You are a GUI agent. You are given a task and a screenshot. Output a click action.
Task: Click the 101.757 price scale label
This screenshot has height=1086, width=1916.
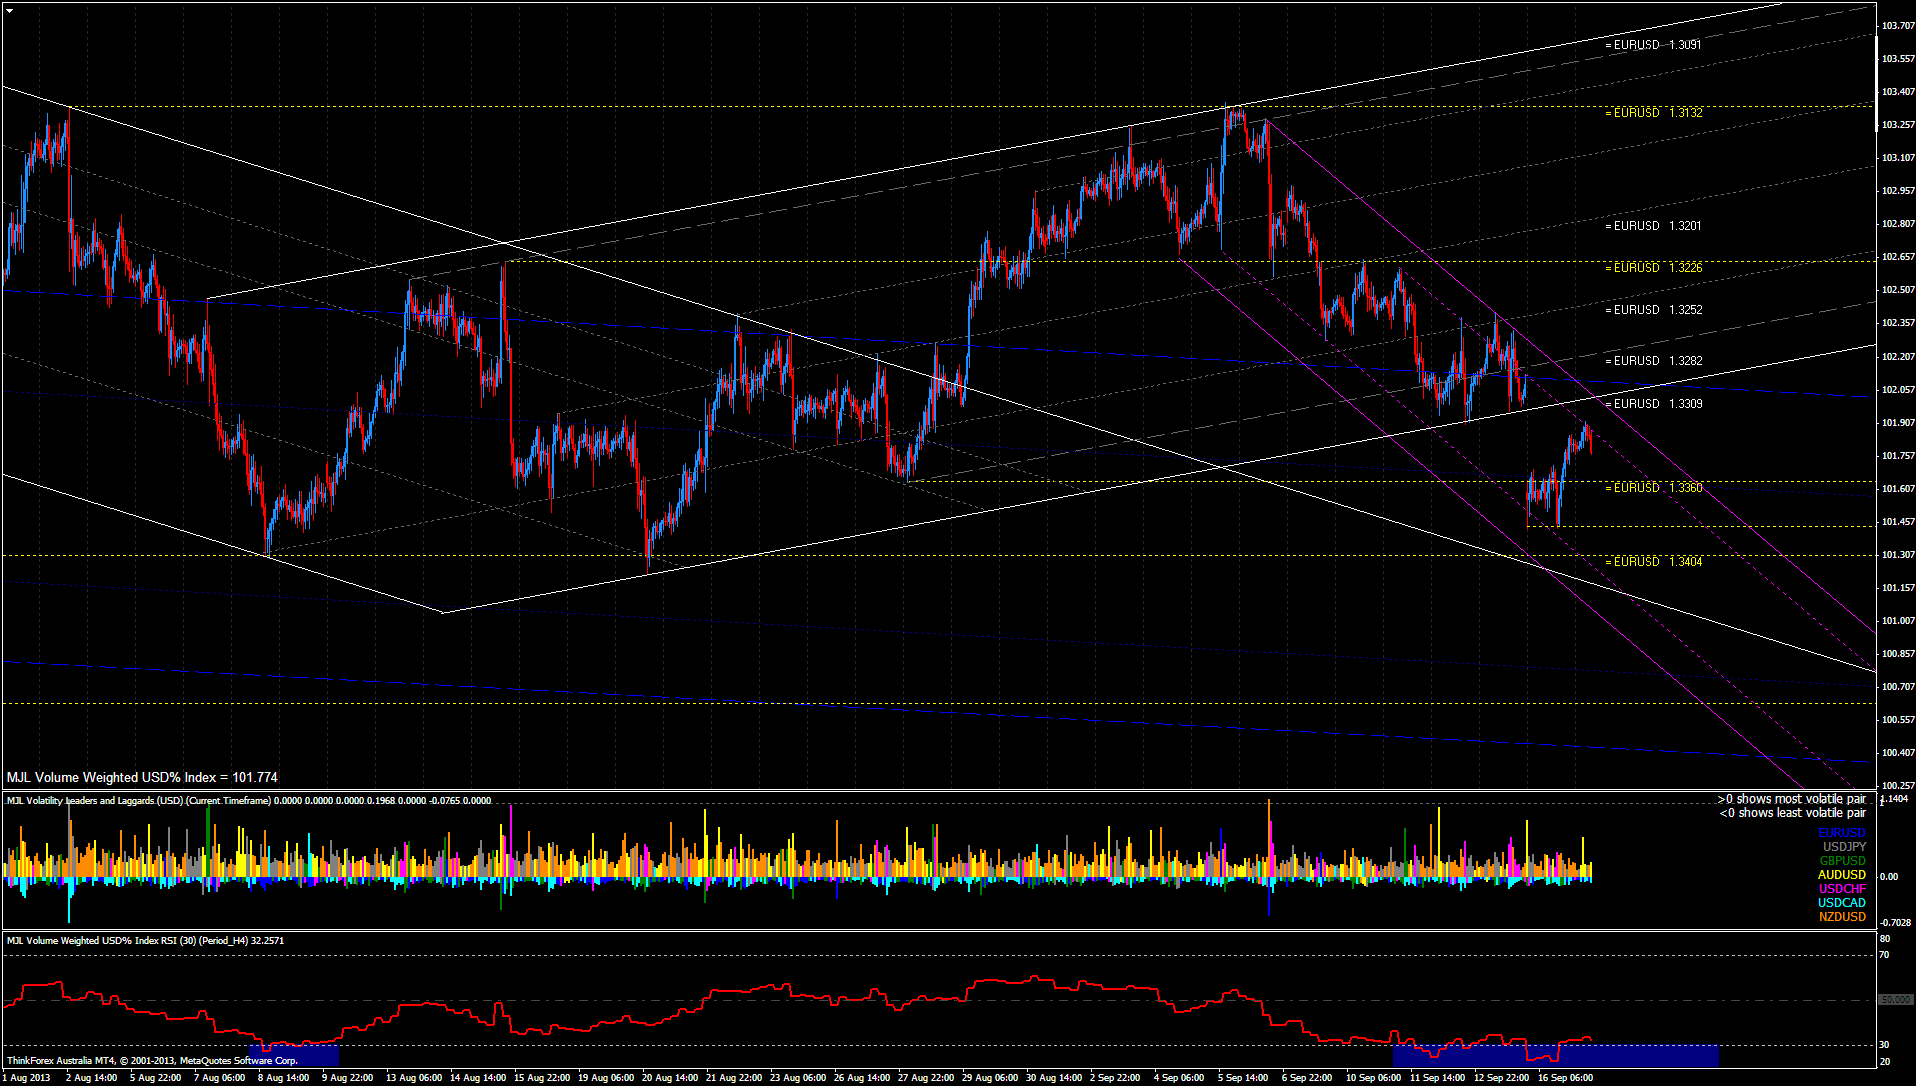(x=1897, y=455)
